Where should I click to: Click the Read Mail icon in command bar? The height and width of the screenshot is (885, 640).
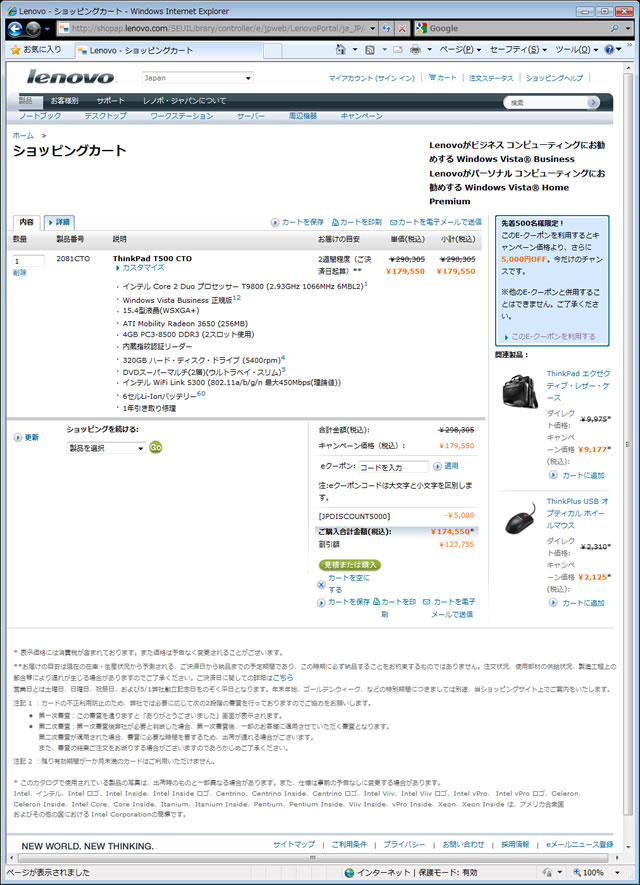point(397,50)
